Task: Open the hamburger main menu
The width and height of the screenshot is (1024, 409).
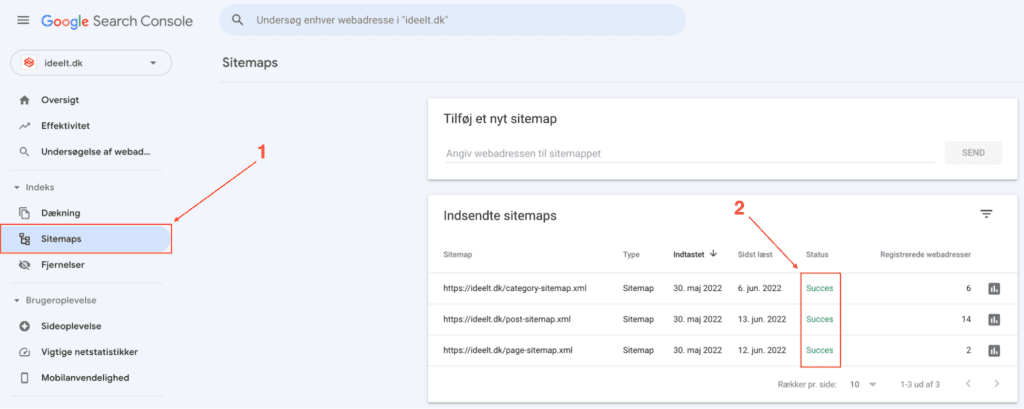Action: click(x=23, y=21)
